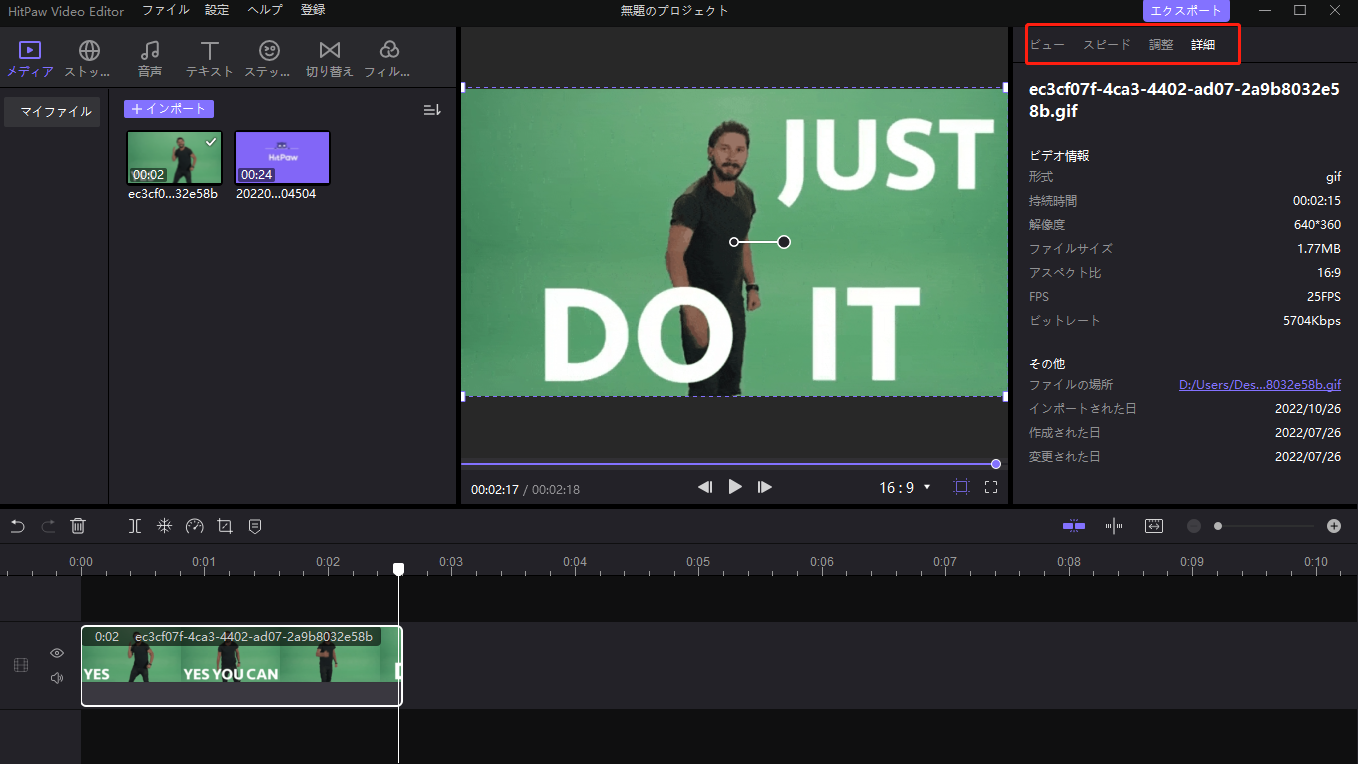Open the sort order menu in media library
Viewport: 1358px width, 764px height.
coord(432,109)
